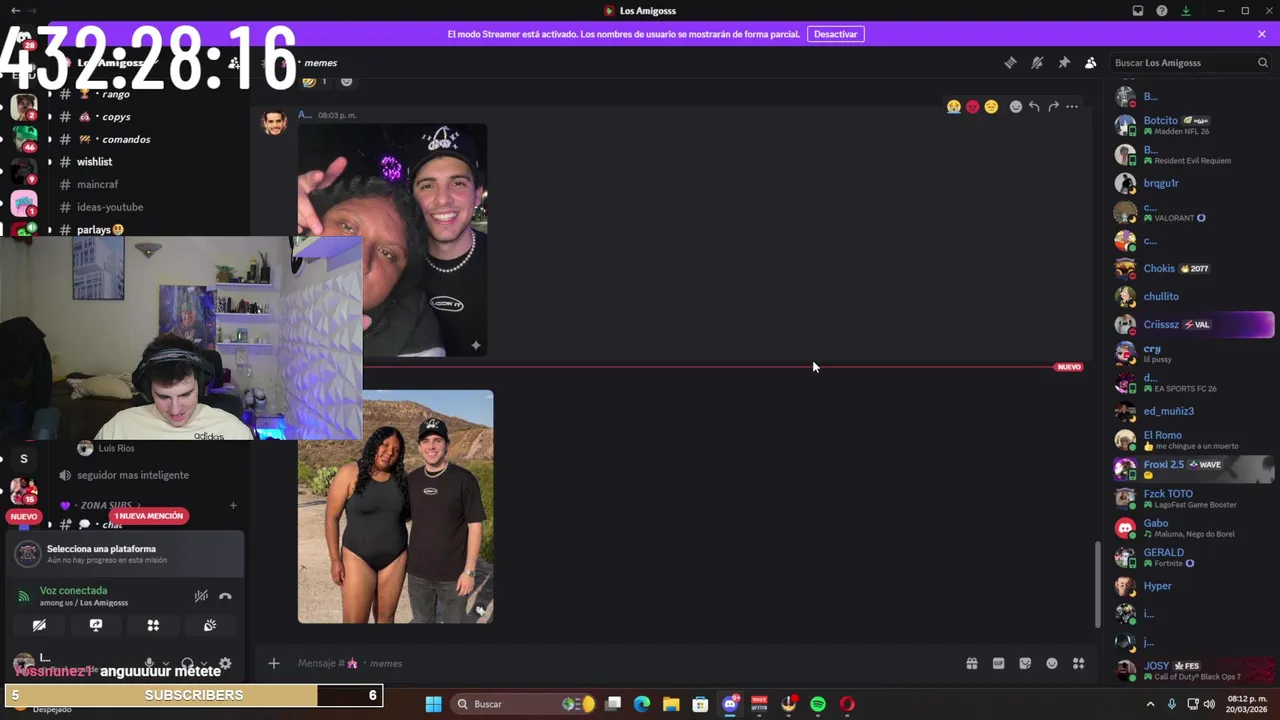
Task: Open the desert photo attachment
Action: pyautogui.click(x=395, y=507)
